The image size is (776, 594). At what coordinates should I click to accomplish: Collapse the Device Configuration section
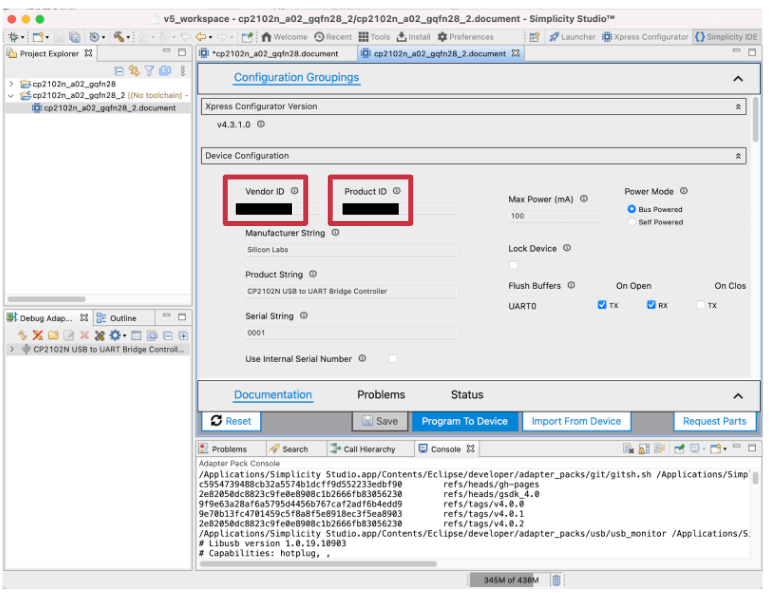738,156
